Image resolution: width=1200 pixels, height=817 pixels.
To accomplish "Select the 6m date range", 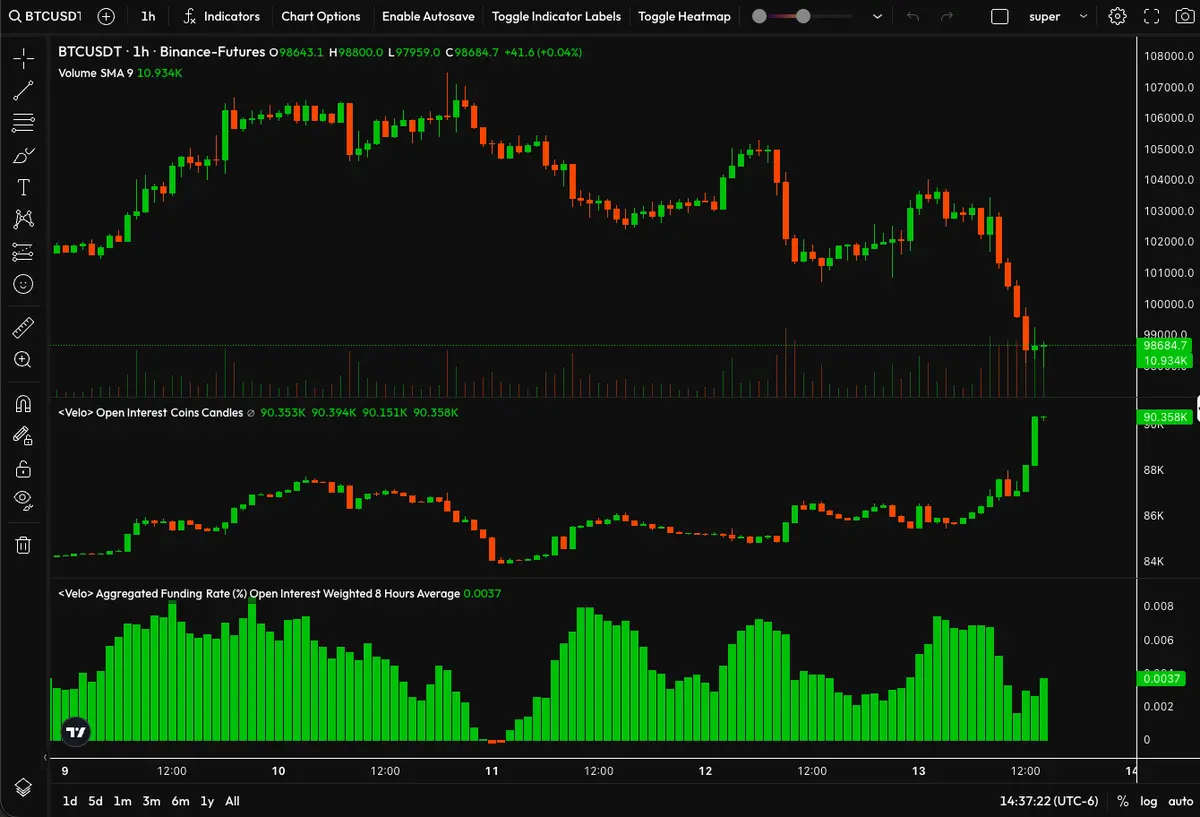I will click(x=180, y=801).
